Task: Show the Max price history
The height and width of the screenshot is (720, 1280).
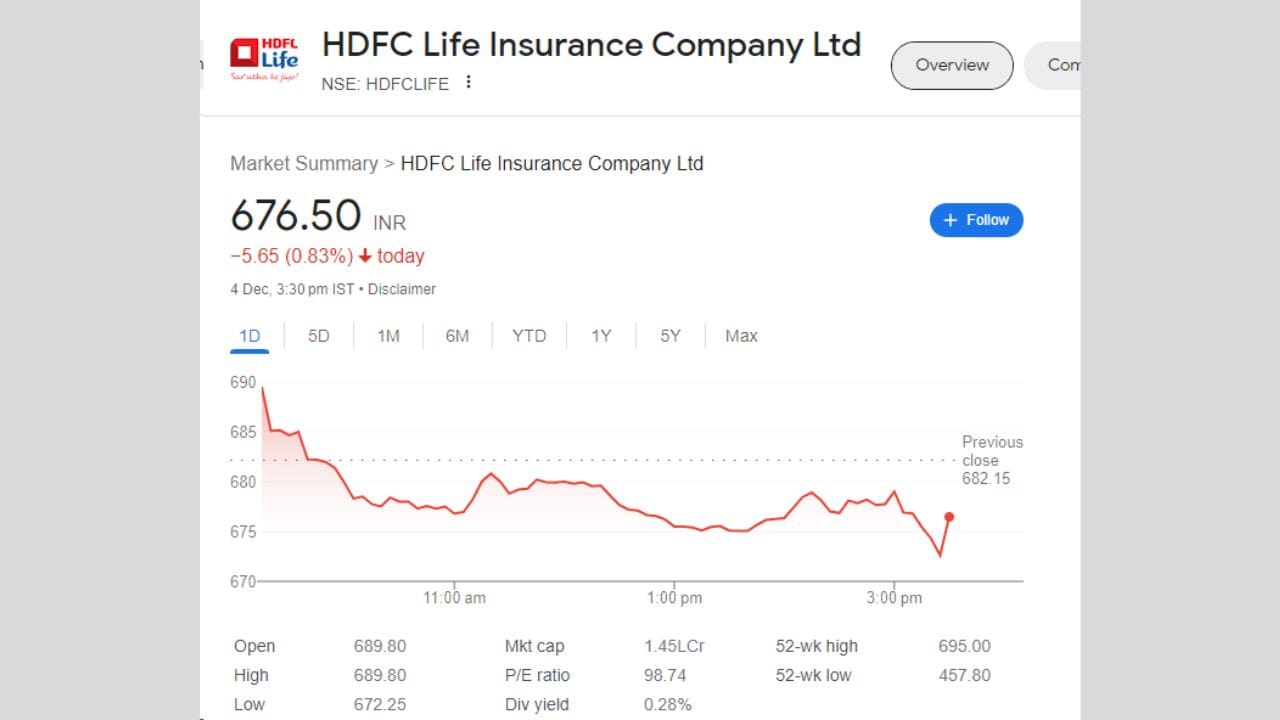Action: (740, 335)
